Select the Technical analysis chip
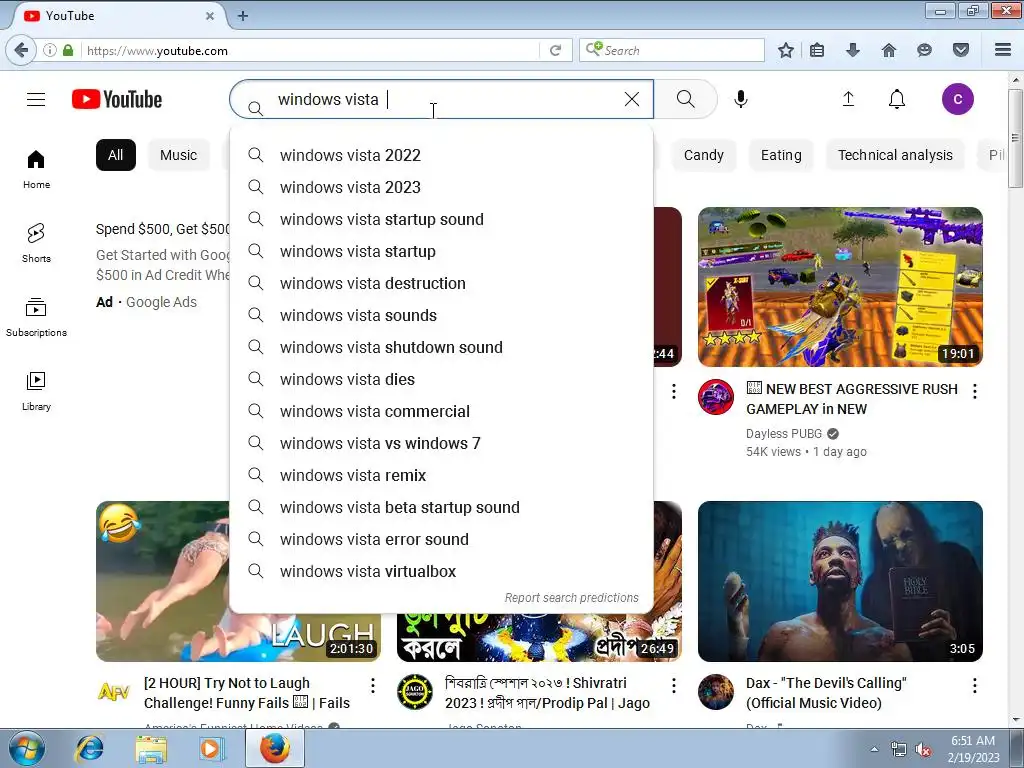Viewport: 1024px width, 768px height. click(x=895, y=155)
